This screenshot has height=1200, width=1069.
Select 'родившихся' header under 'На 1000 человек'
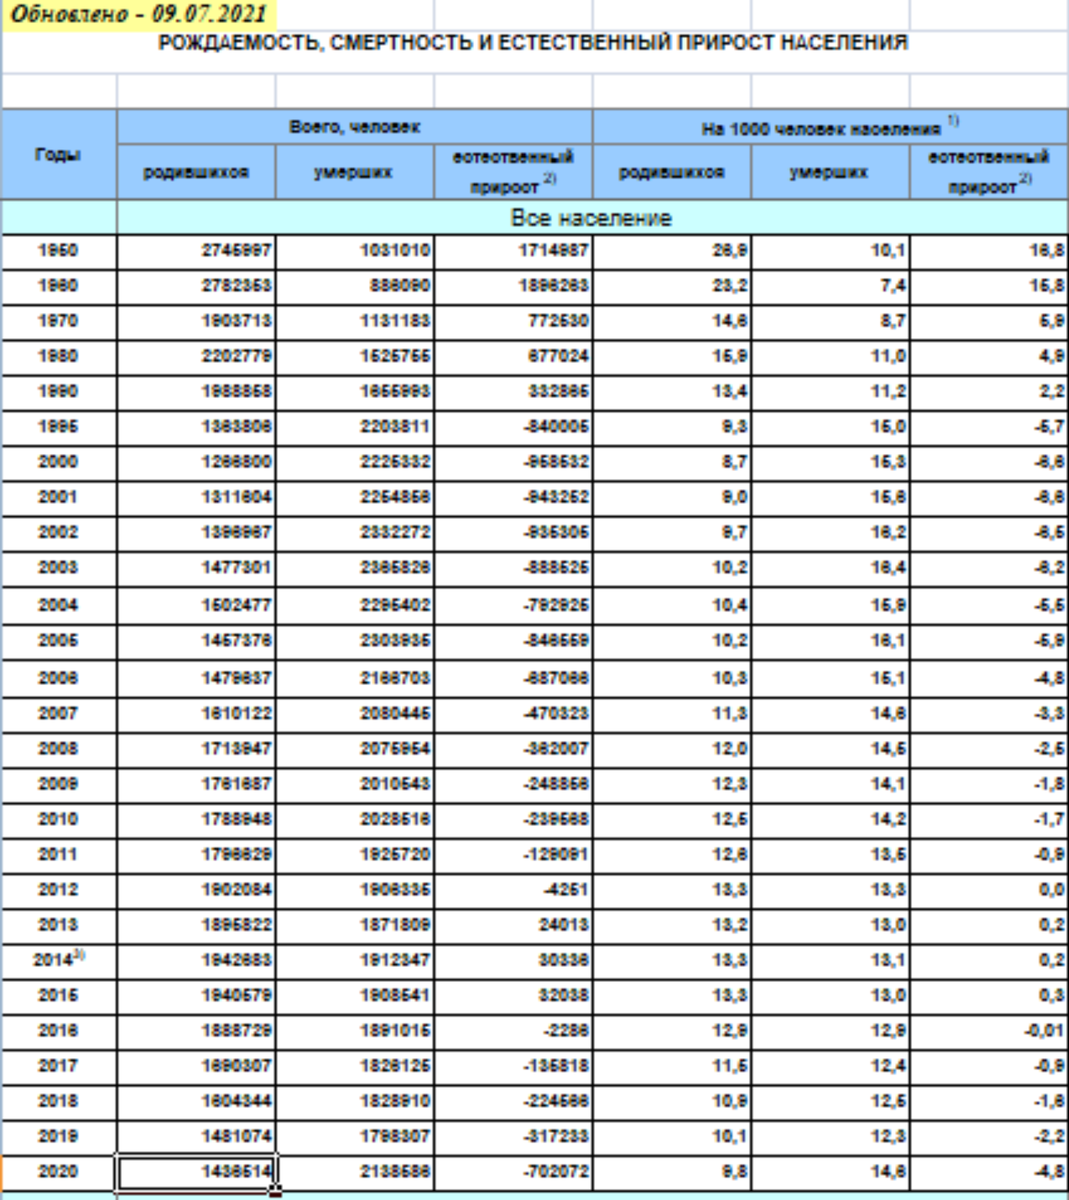pos(672,172)
